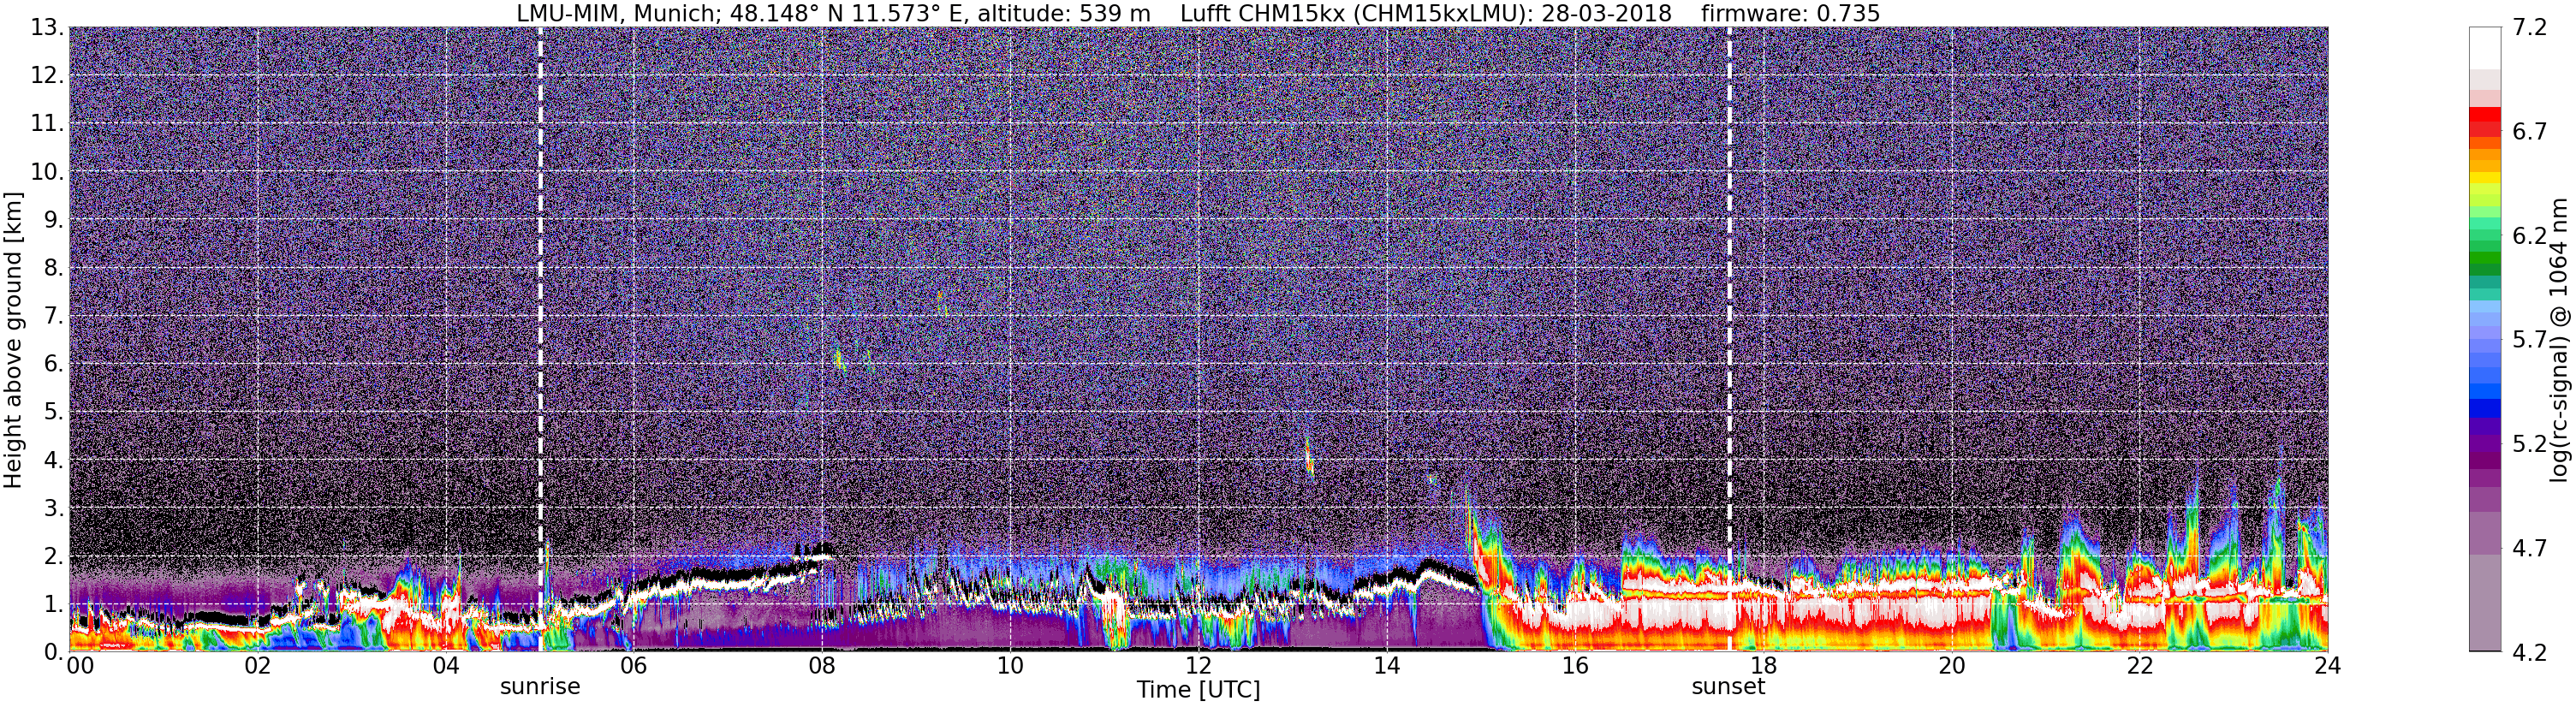Click the 'sunrise' label below the axis
This screenshot has width=2576, height=707.
pyautogui.click(x=540, y=687)
